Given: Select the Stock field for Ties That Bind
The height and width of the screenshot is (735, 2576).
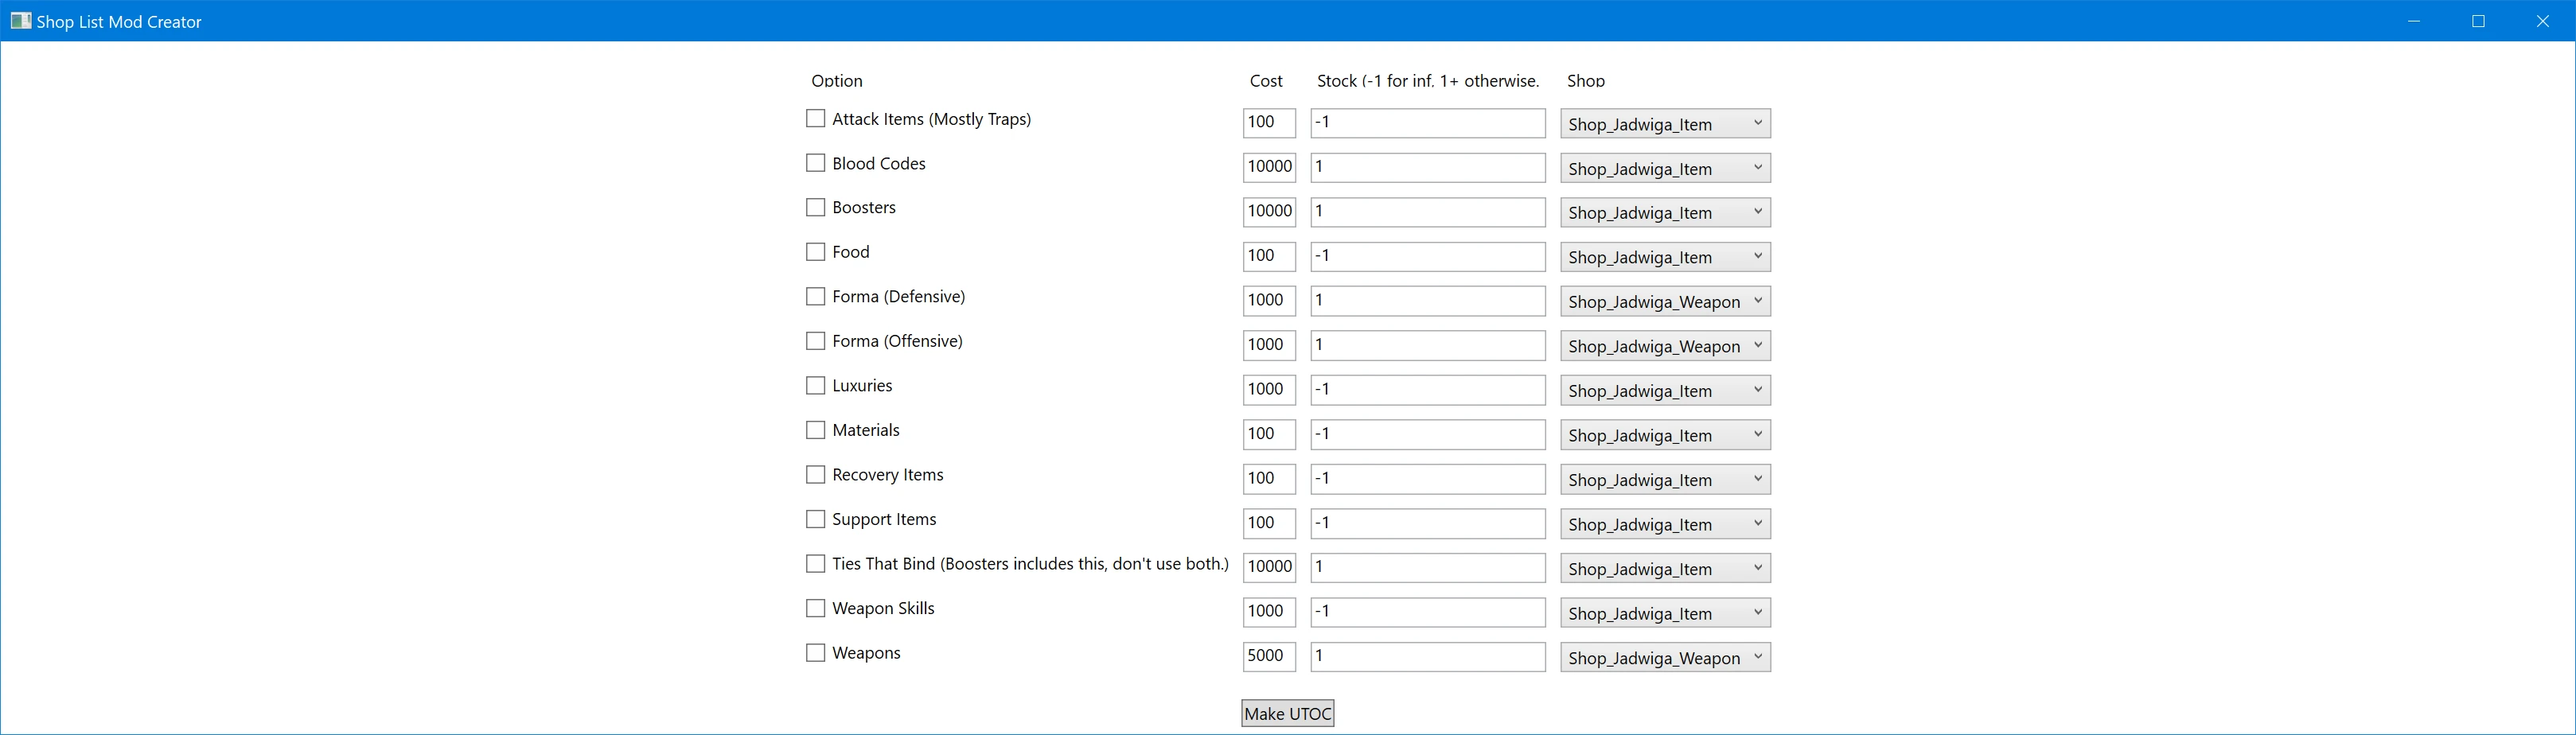Looking at the screenshot, I should click(1427, 567).
